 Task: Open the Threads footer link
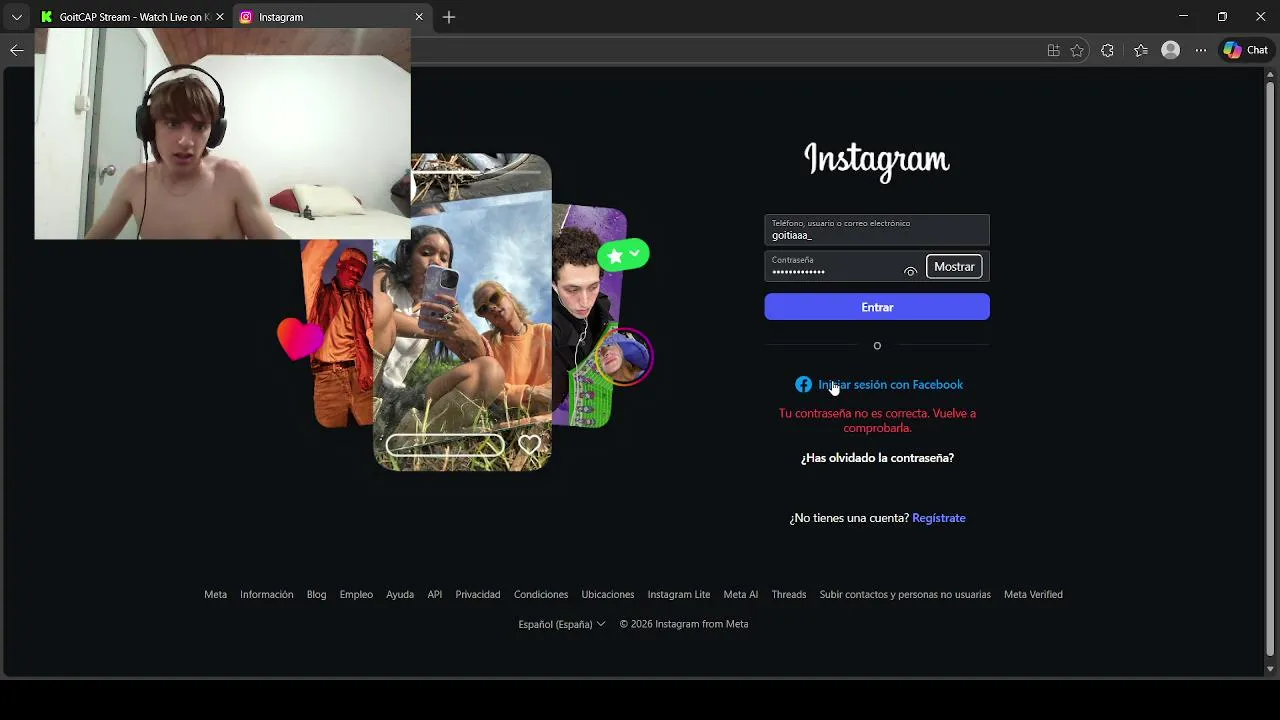pyautogui.click(x=788, y=594)
